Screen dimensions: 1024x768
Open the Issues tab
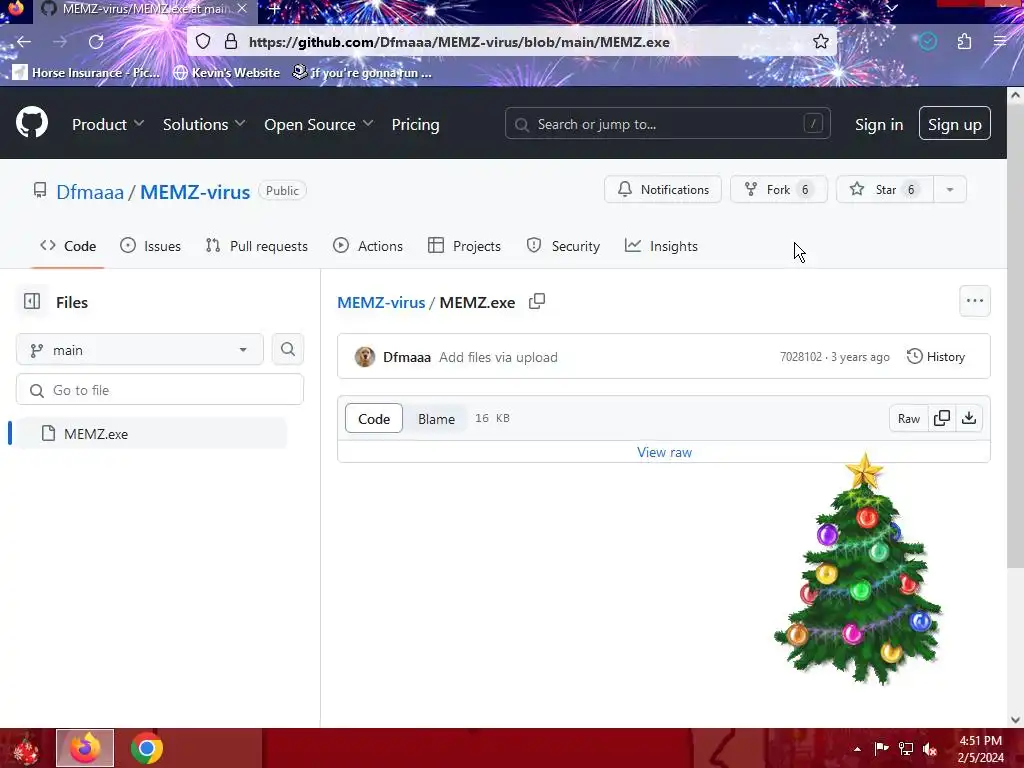pos(151,246)
